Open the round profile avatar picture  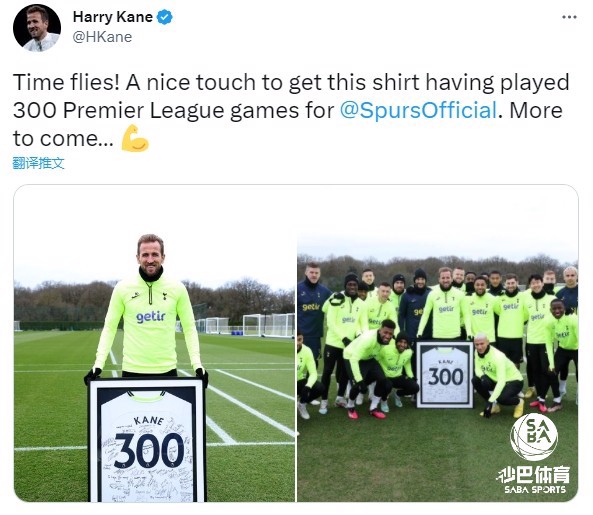pos(37,28)
